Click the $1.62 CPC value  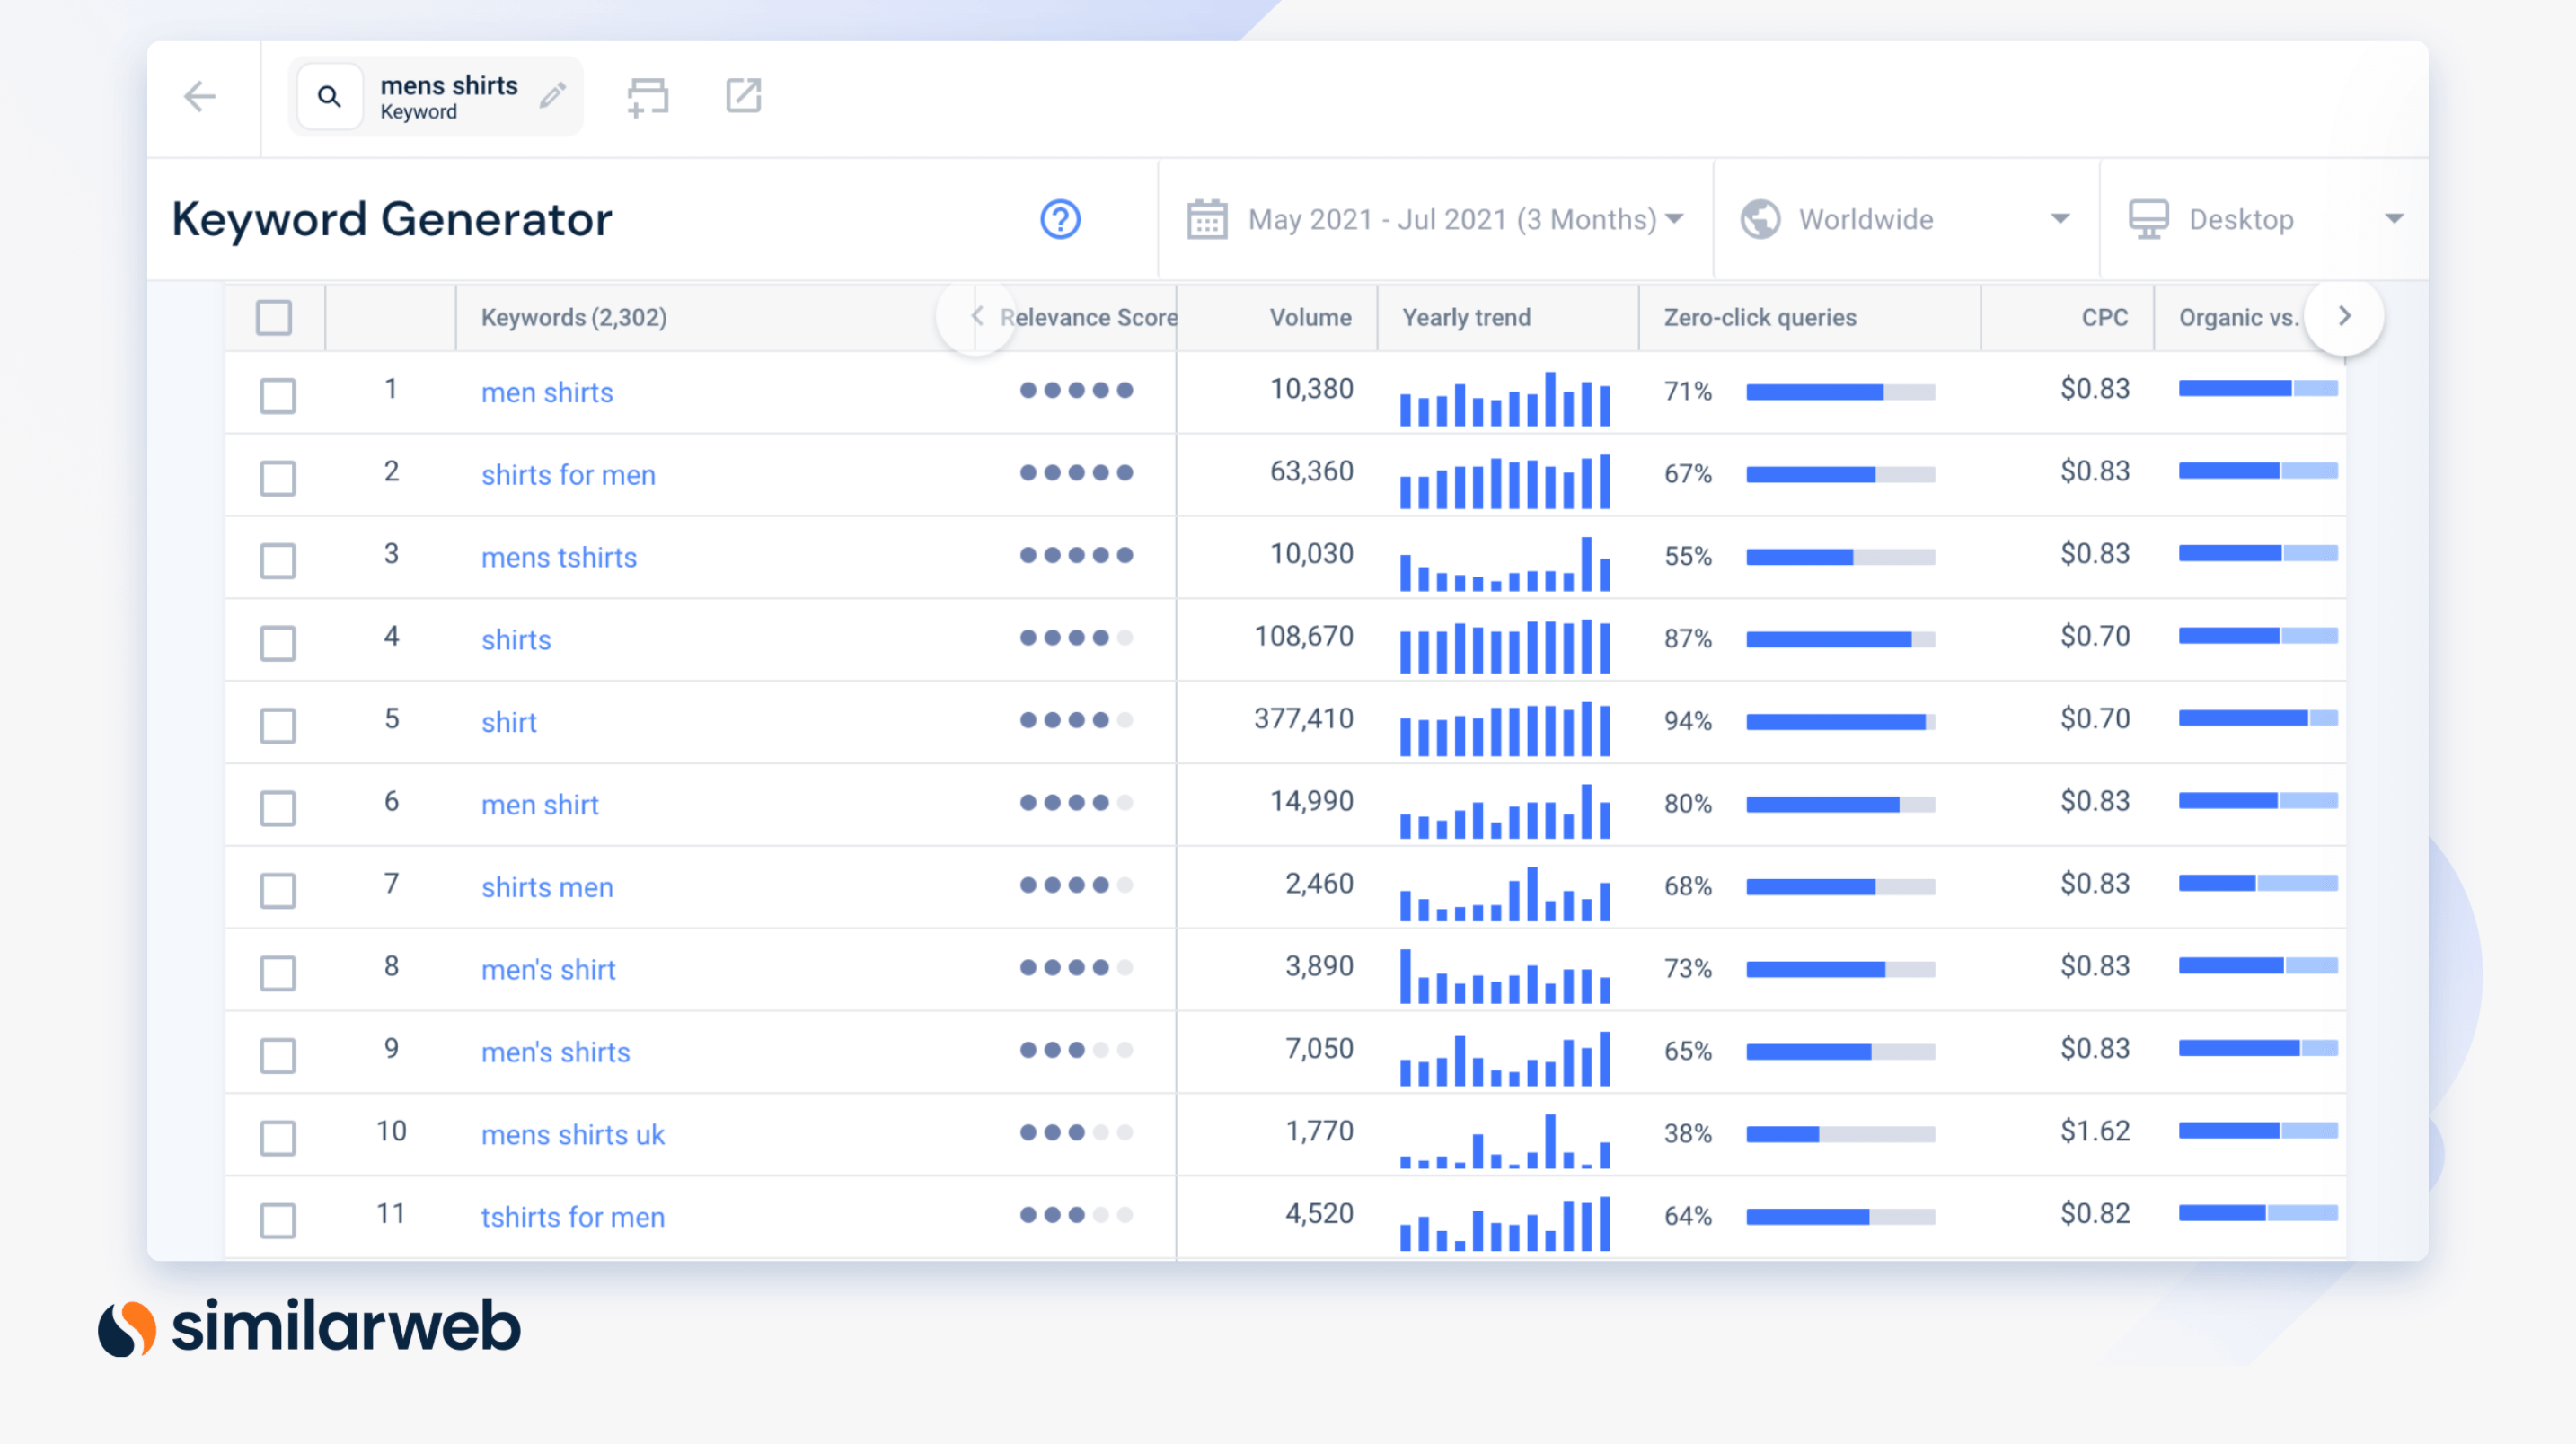pyautogui.click(x=2095, y=1131)
